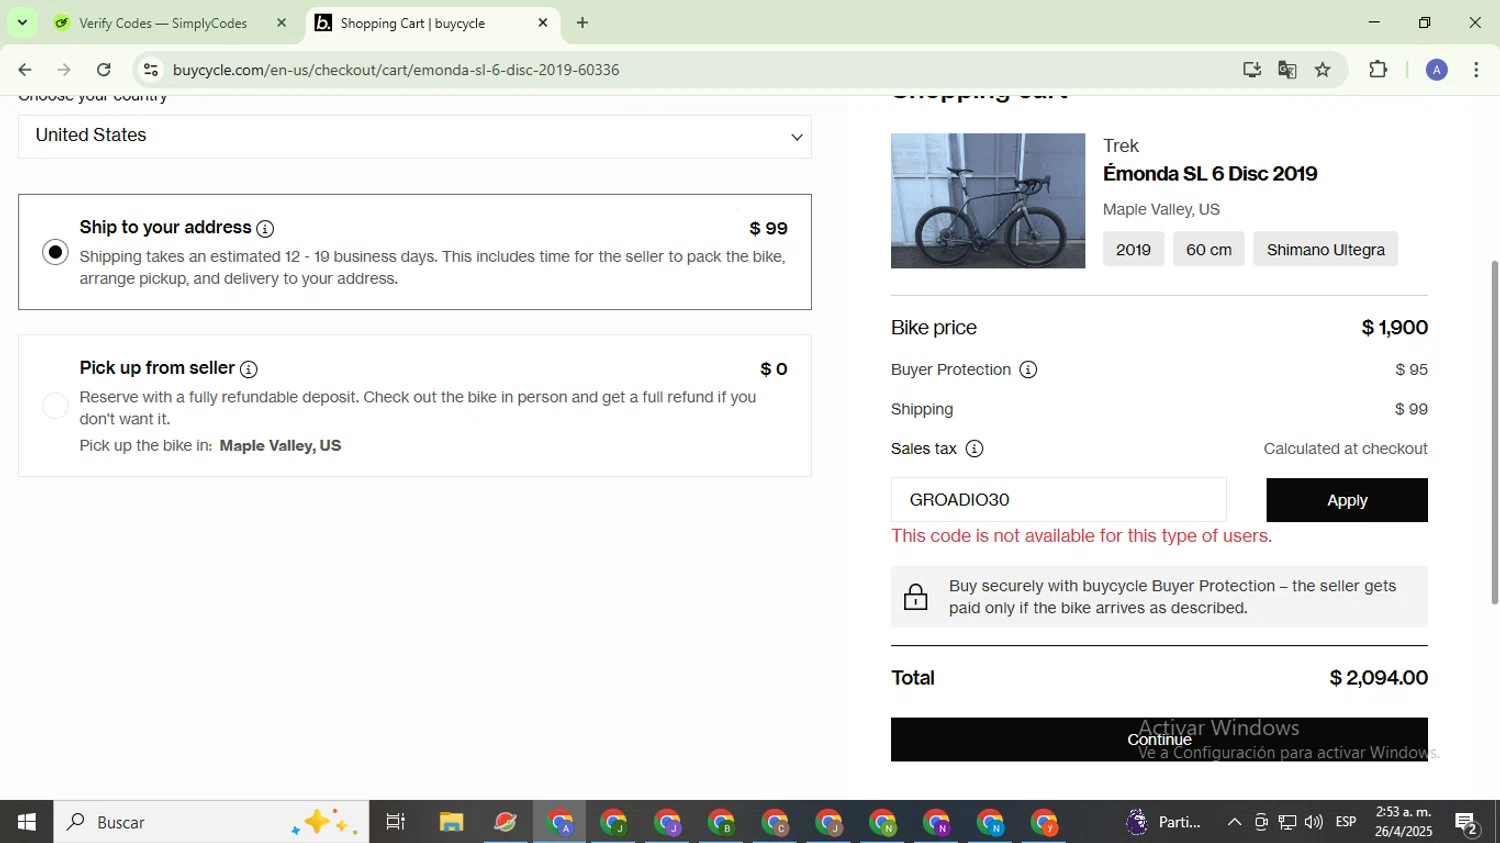Screen dimensions: 1500x843
Task: Open Chrome three-dot menu
Action: click(1477, 70)
